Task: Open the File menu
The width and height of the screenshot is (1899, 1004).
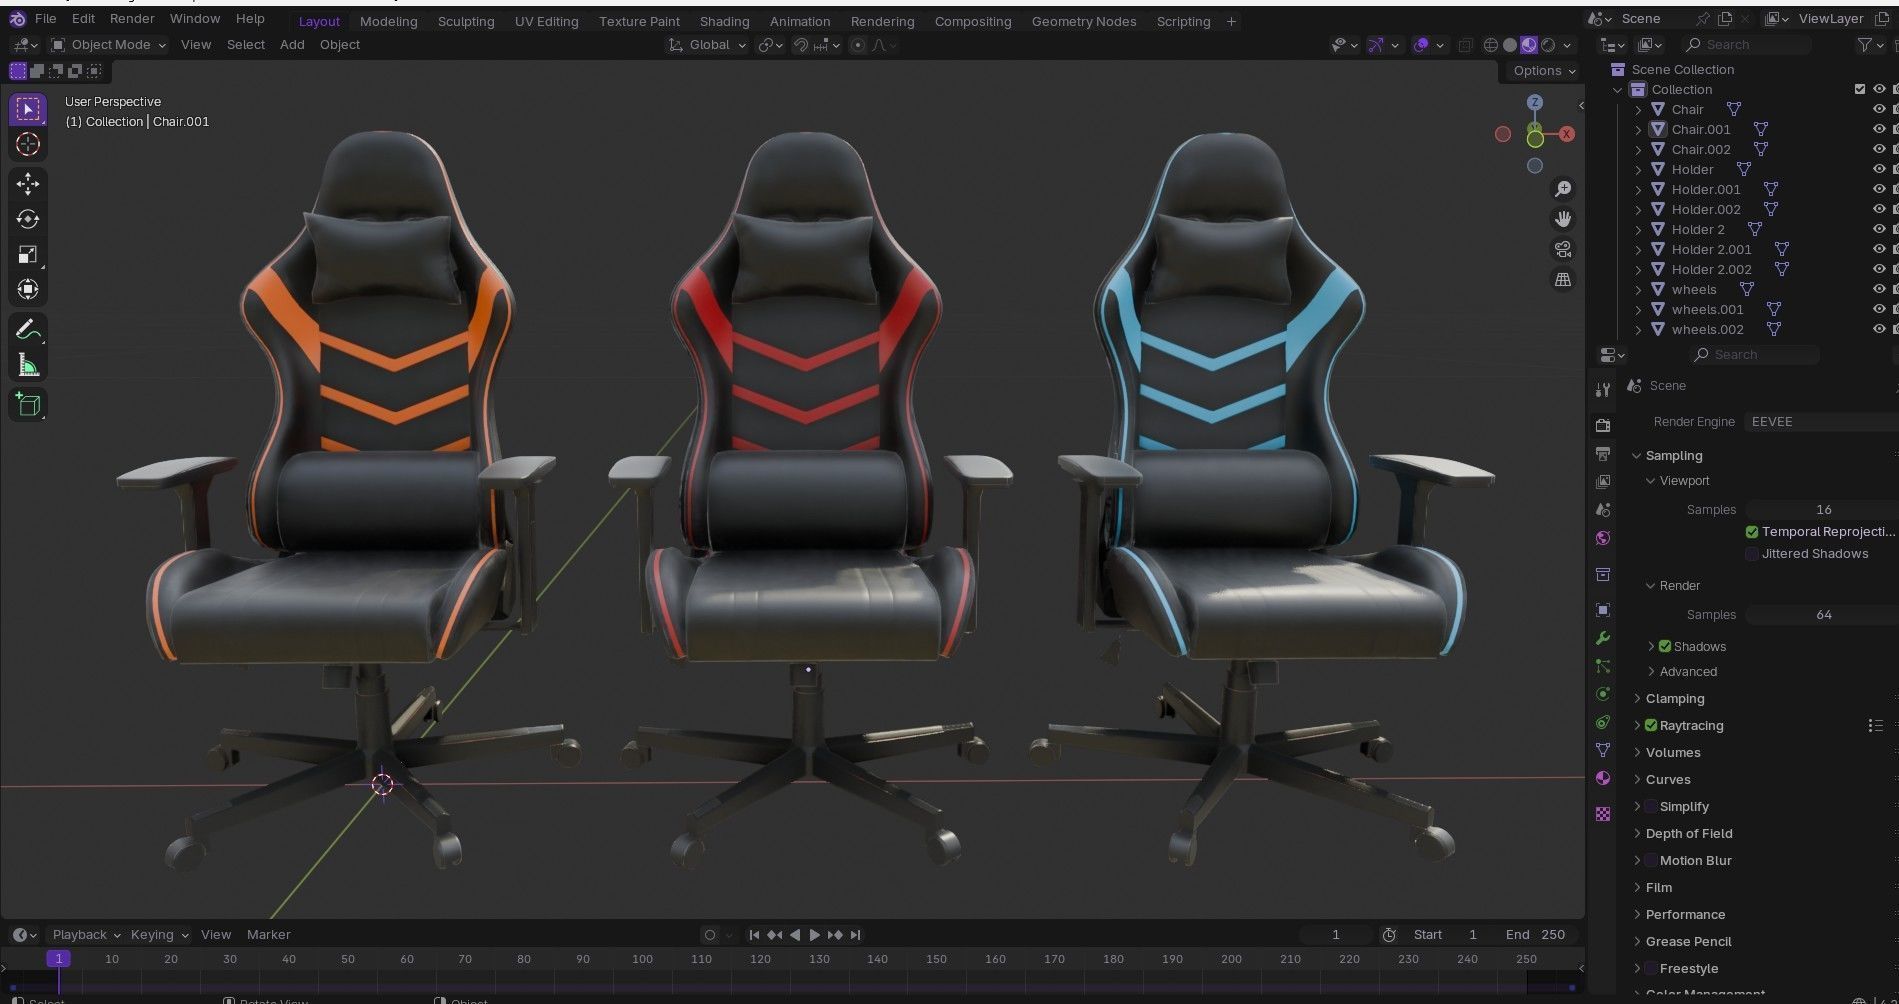Action: click(x=45, y=19)
